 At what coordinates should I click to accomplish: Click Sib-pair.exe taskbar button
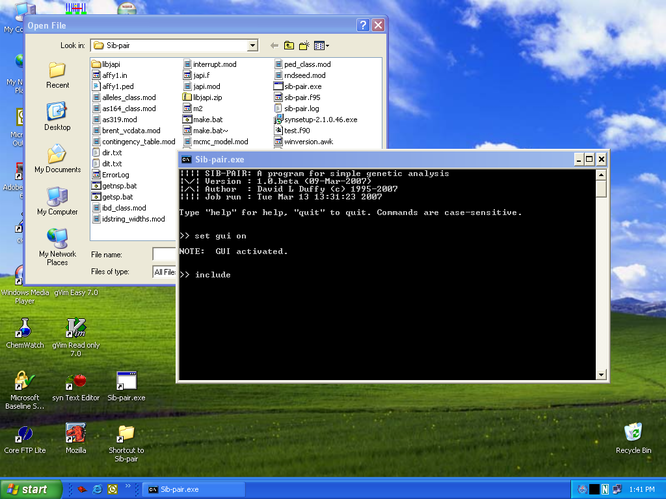tap(193, 489)
